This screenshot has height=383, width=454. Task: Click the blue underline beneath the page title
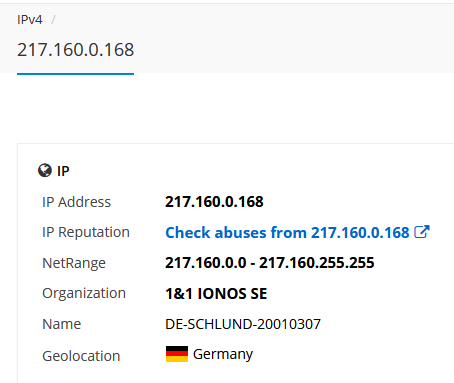tap(76, 74)
